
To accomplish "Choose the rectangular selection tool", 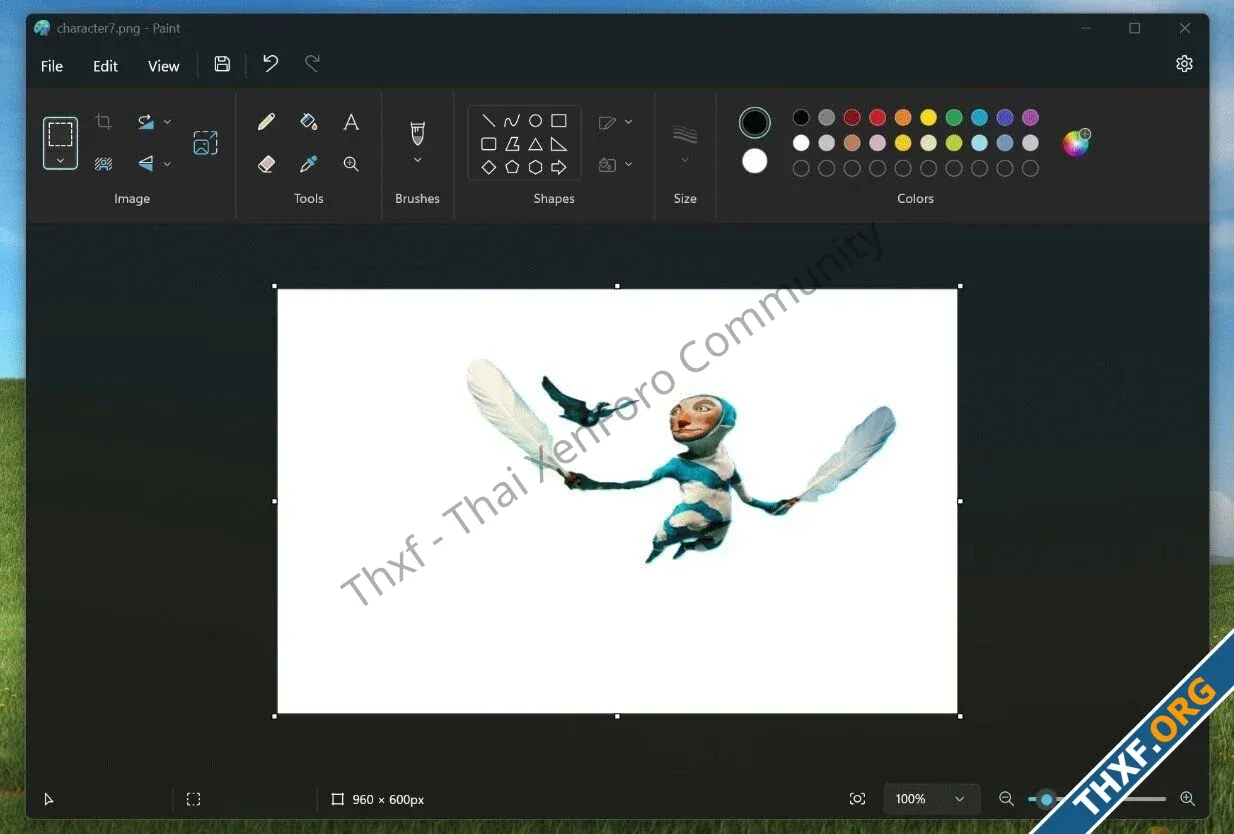I will click(x=60, y=134).
